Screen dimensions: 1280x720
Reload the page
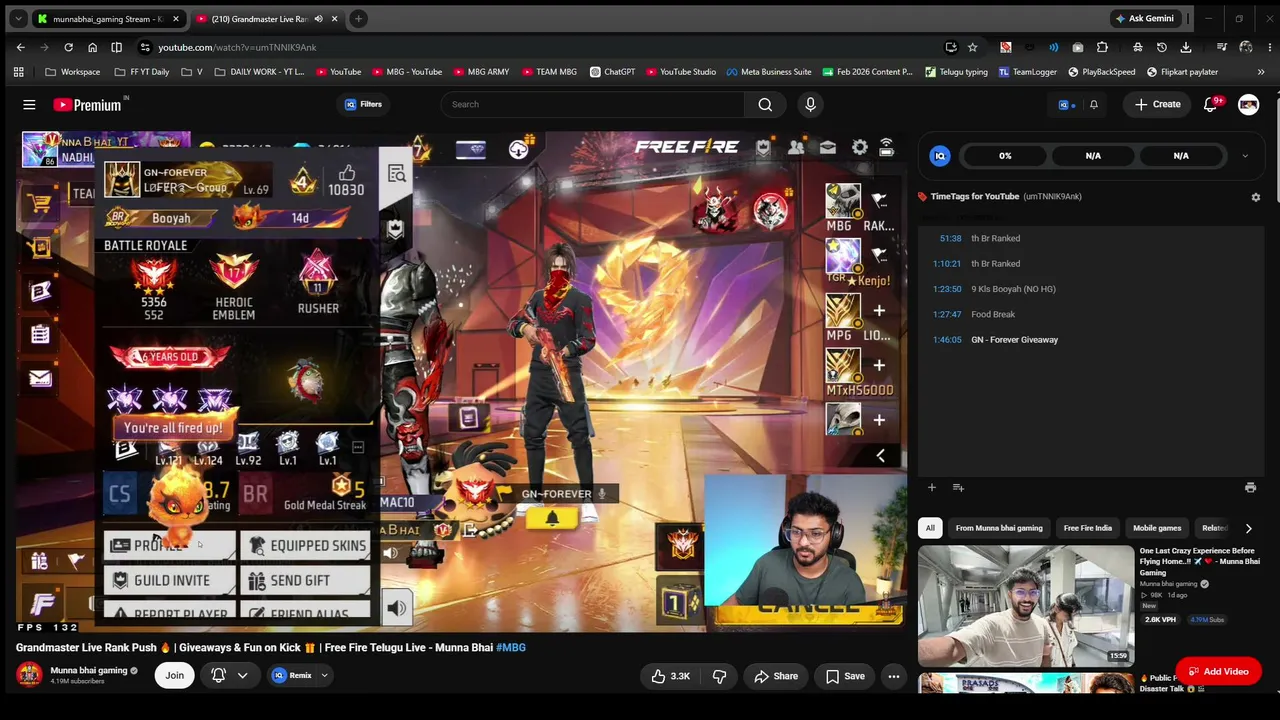point(68,47)
